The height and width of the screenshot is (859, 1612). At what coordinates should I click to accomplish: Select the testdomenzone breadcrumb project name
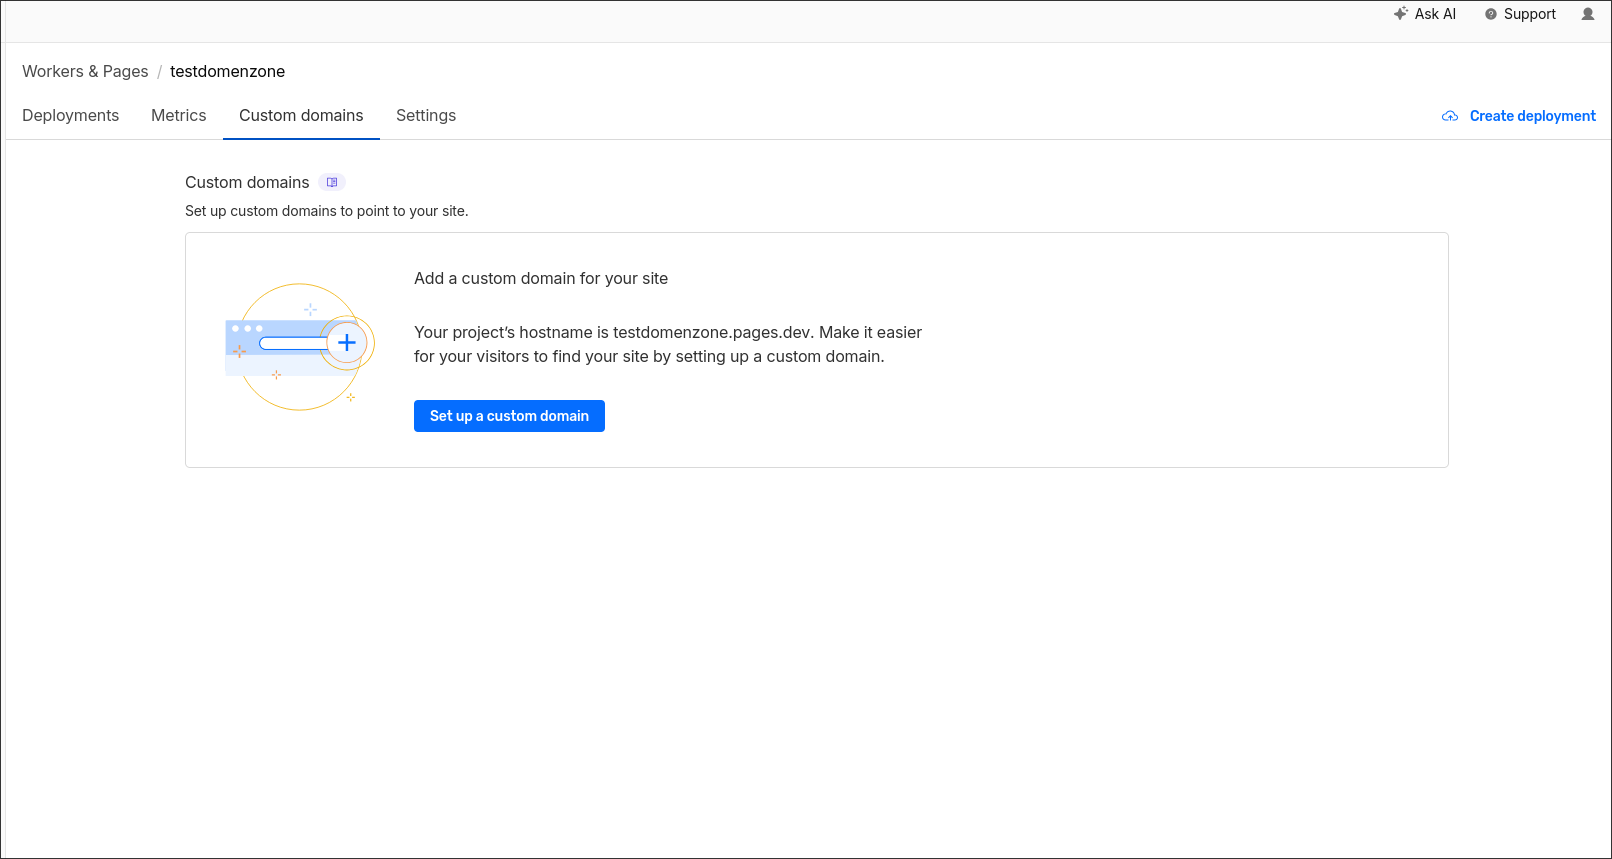pyautogui.click(x=227, y=71)
